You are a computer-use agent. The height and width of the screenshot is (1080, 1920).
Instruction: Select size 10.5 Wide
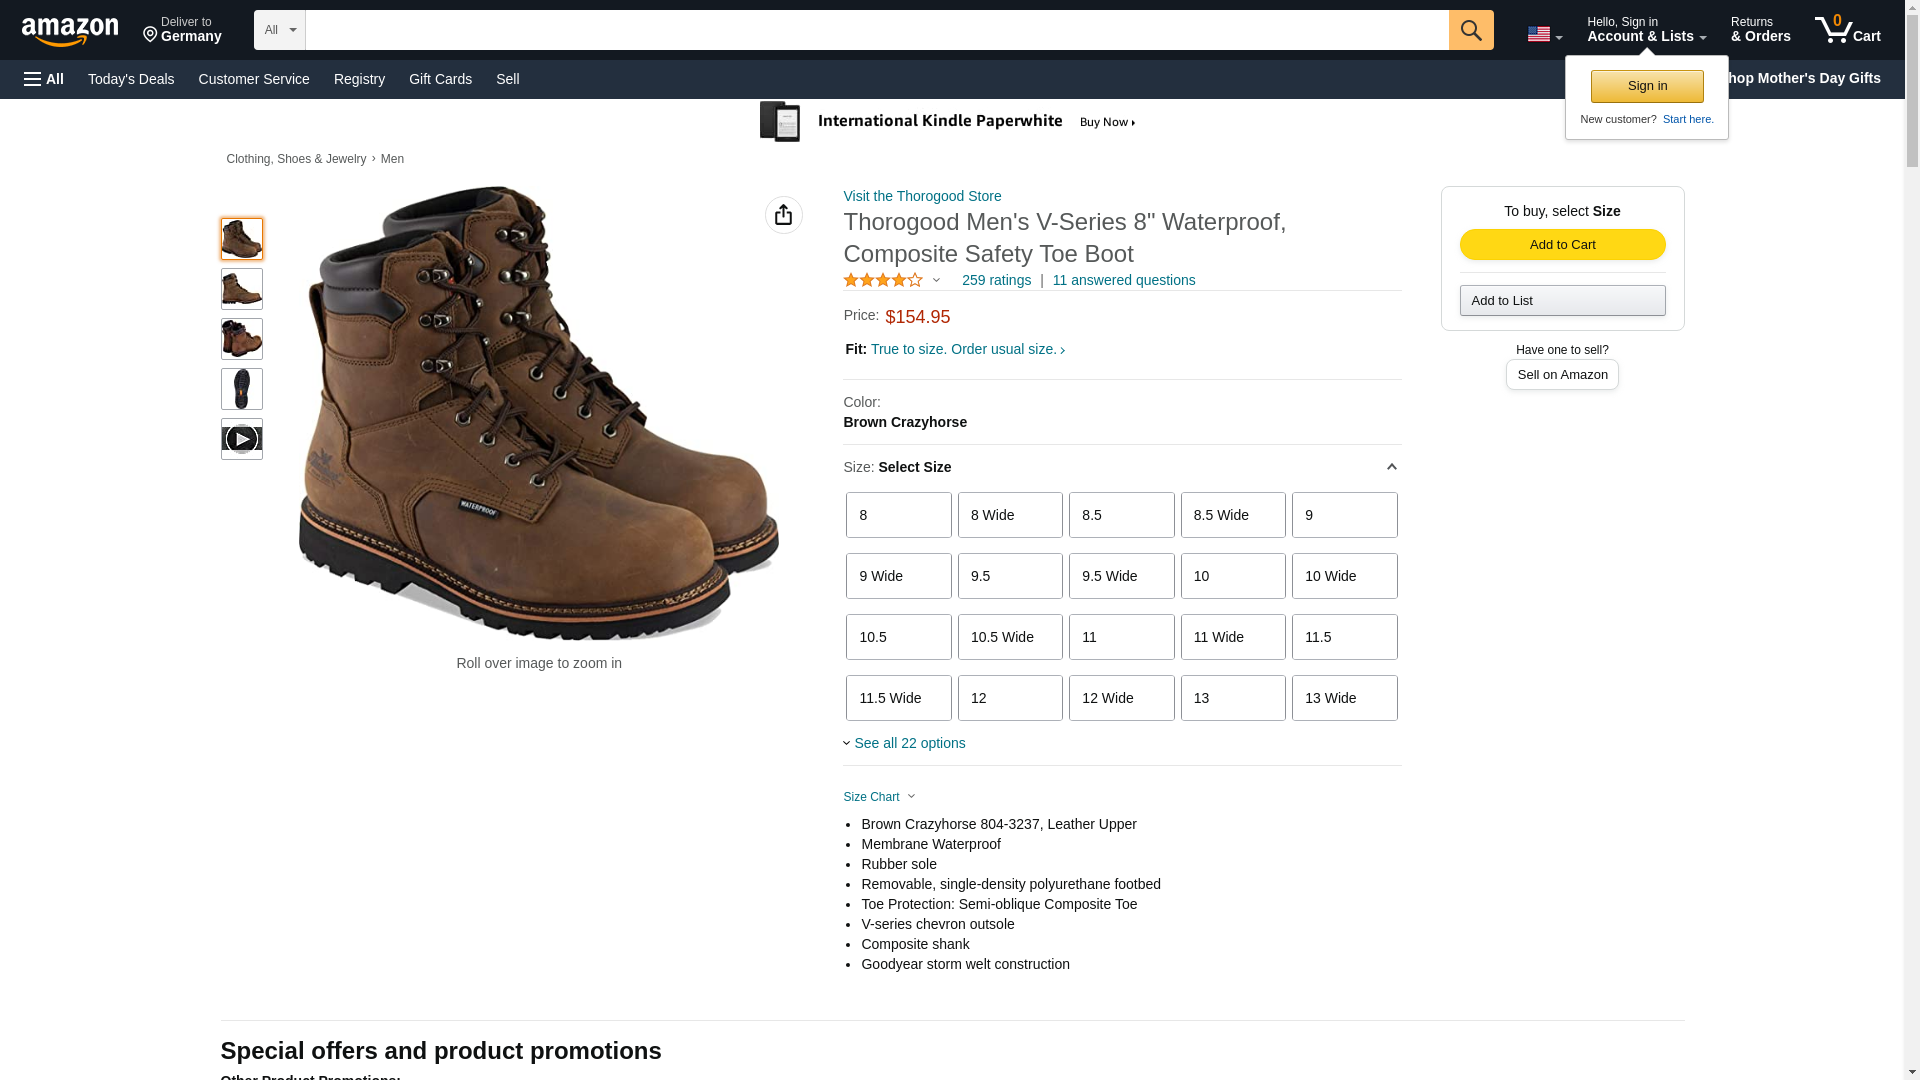click(1010, 637)
